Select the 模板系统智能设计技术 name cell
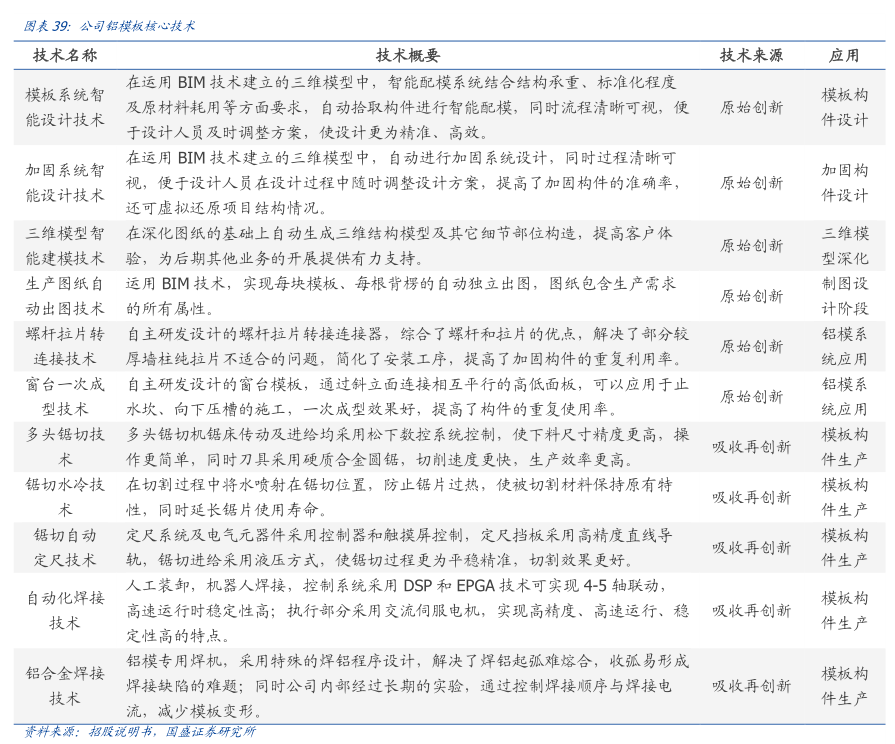The height and width of the screenshot is (744, 895). coord(65,107)
